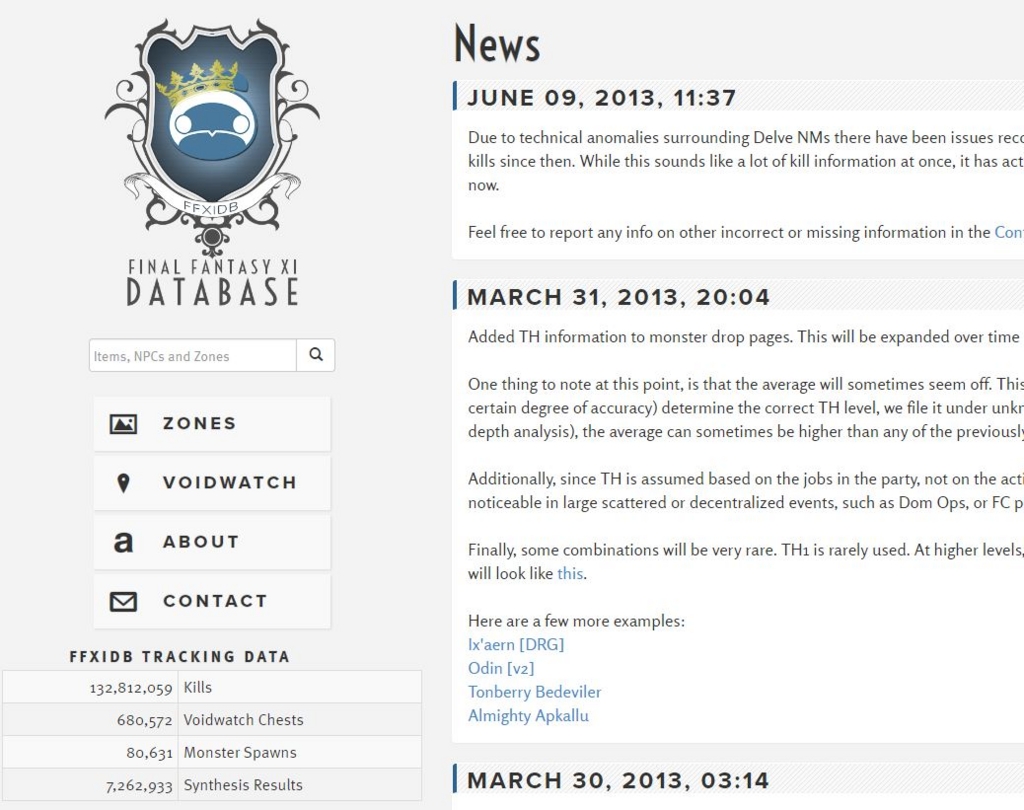Click the 7,262,933 synthesis count
The width and height of the screenshot is (1024, 810).
139,785
